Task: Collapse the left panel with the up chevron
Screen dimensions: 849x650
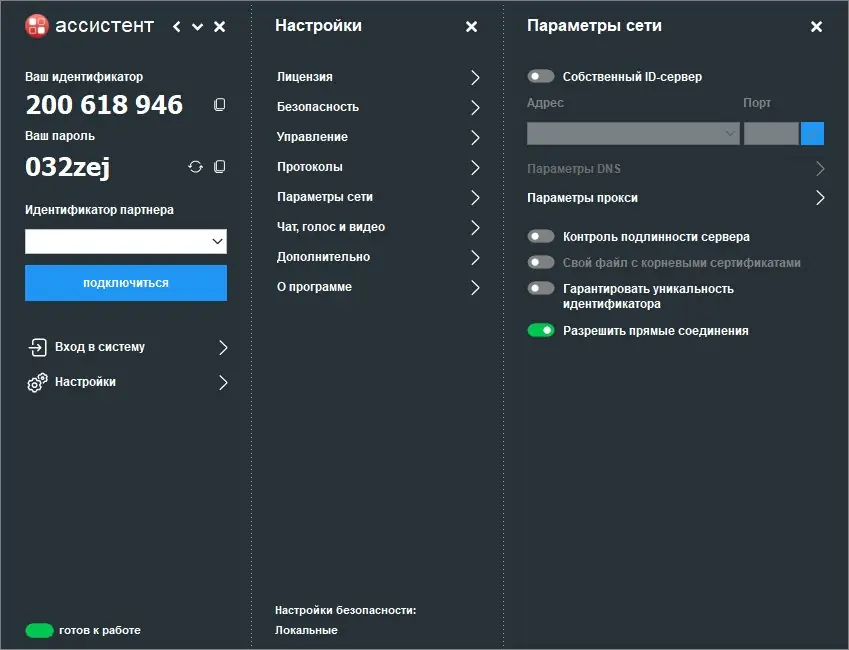Action: point(196,27)
